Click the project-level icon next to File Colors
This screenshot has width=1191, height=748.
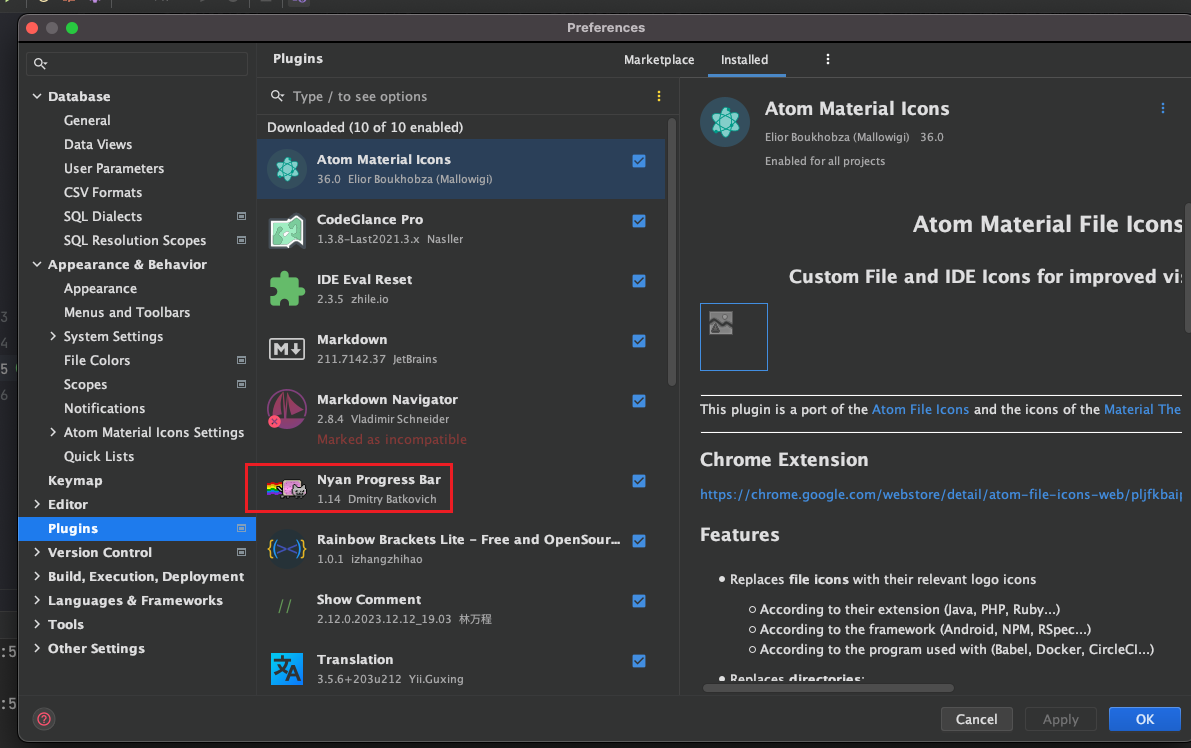[242, 360]
